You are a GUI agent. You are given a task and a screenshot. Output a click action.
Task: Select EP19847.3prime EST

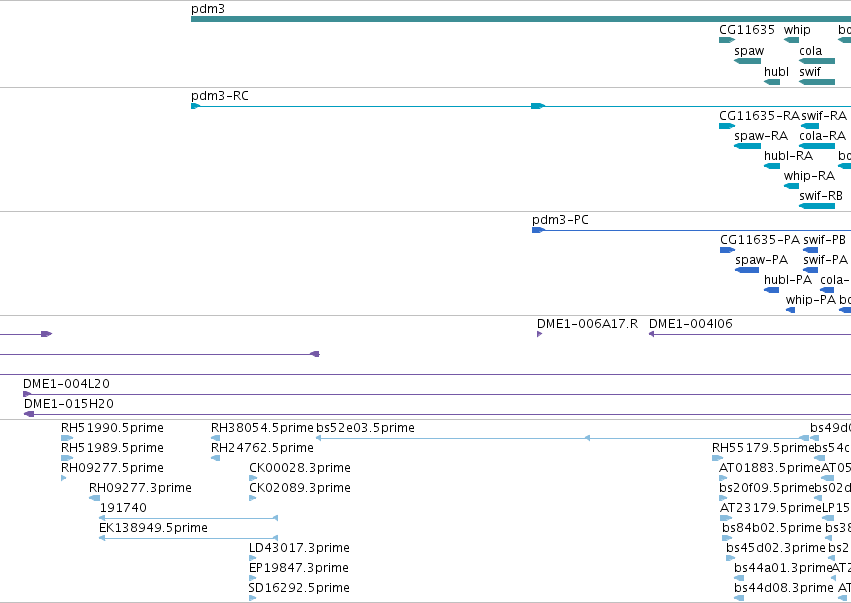(252, 579)
